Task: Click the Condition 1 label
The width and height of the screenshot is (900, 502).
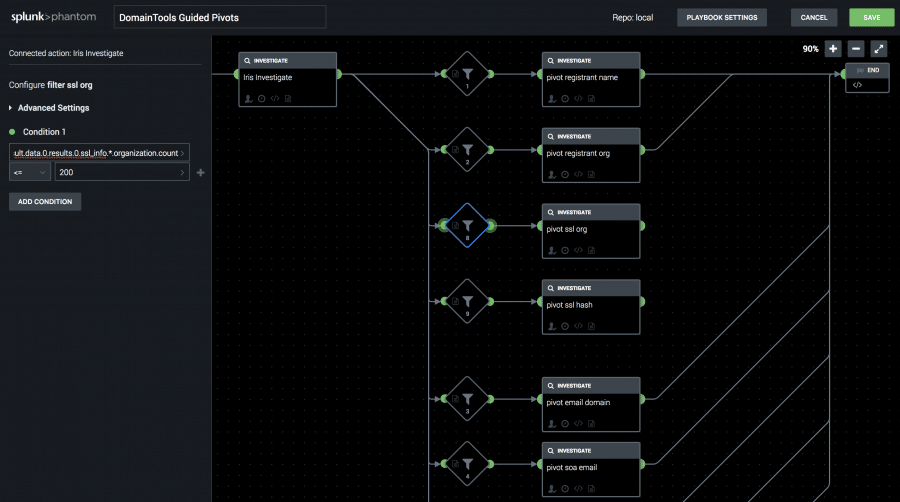Action: coord(44,132)
